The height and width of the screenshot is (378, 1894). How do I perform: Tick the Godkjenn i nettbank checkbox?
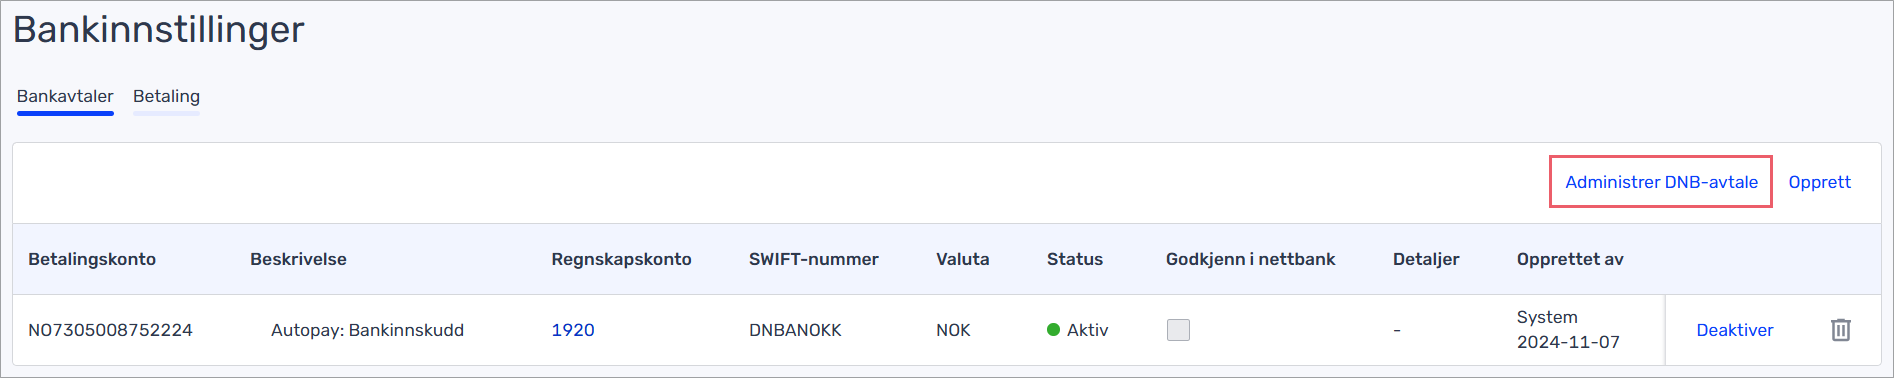(x=1178, y=330)
